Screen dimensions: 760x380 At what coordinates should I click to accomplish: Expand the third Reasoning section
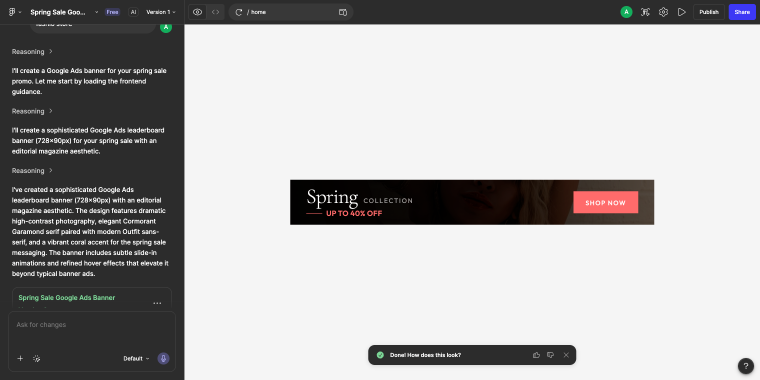[x=32, y=171]
